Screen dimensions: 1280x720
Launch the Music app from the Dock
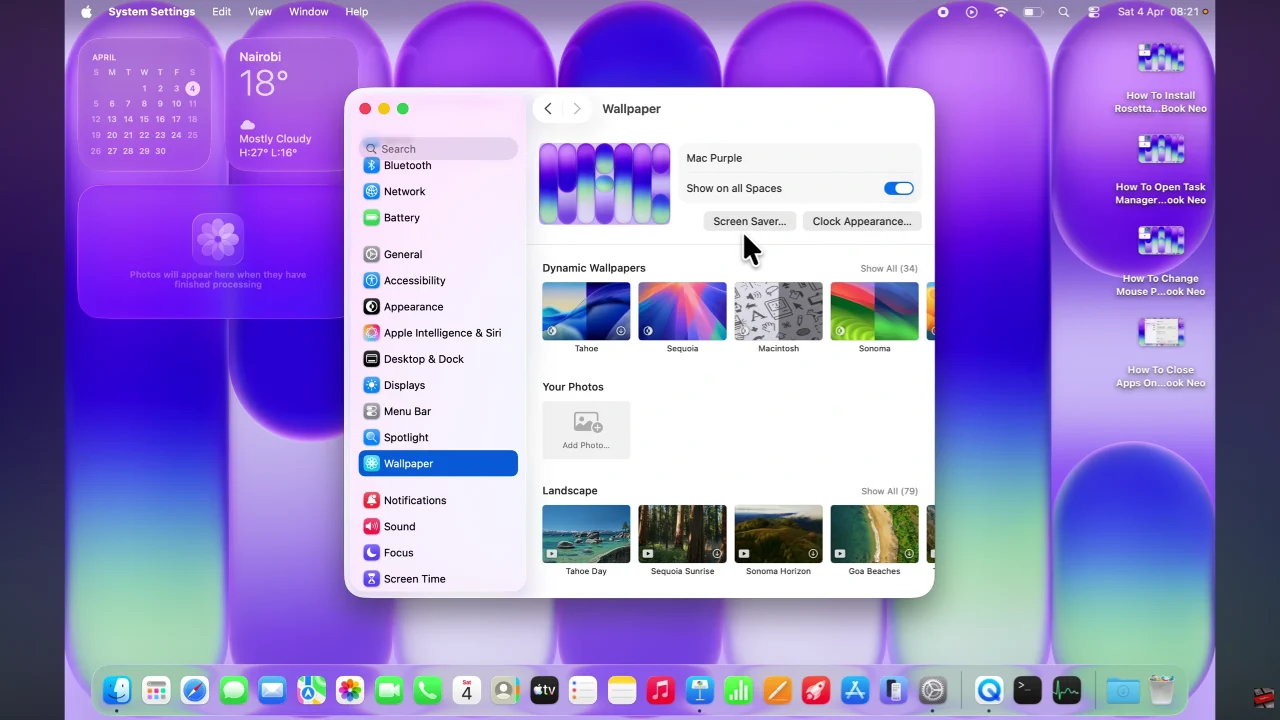pos(660,690)
